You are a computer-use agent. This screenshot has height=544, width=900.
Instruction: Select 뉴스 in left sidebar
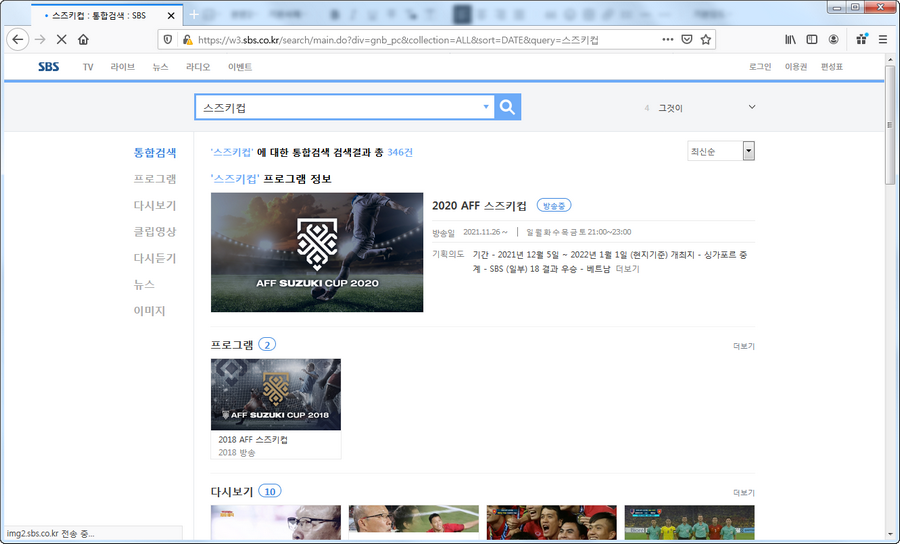[144, 285]
